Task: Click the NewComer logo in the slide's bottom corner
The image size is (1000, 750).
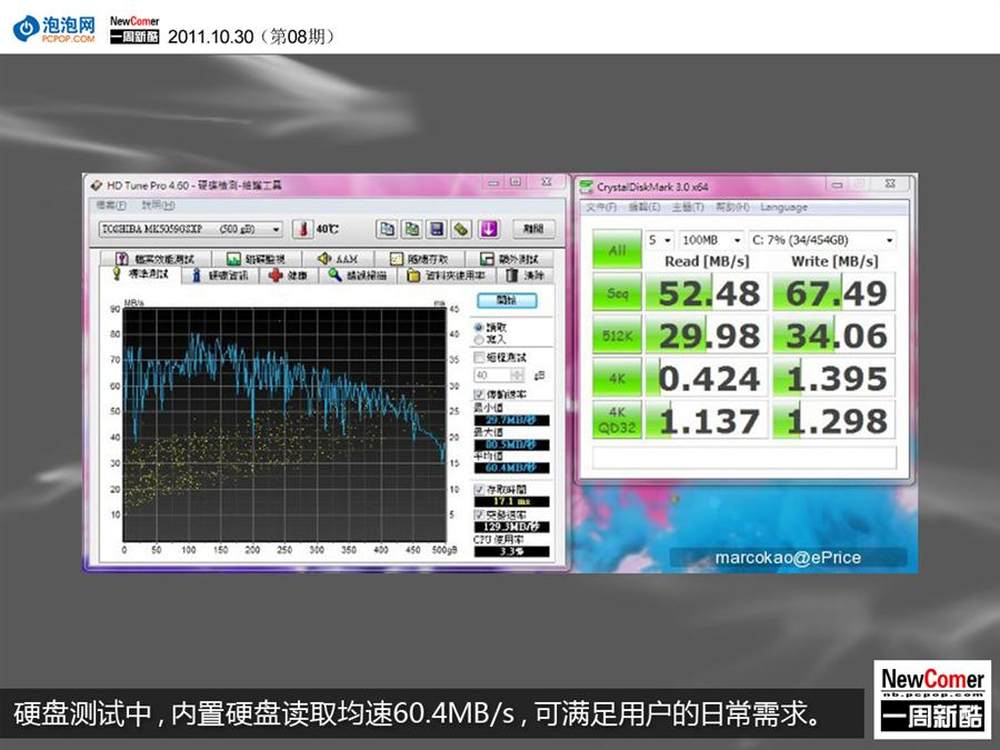Action: (932, 699)
